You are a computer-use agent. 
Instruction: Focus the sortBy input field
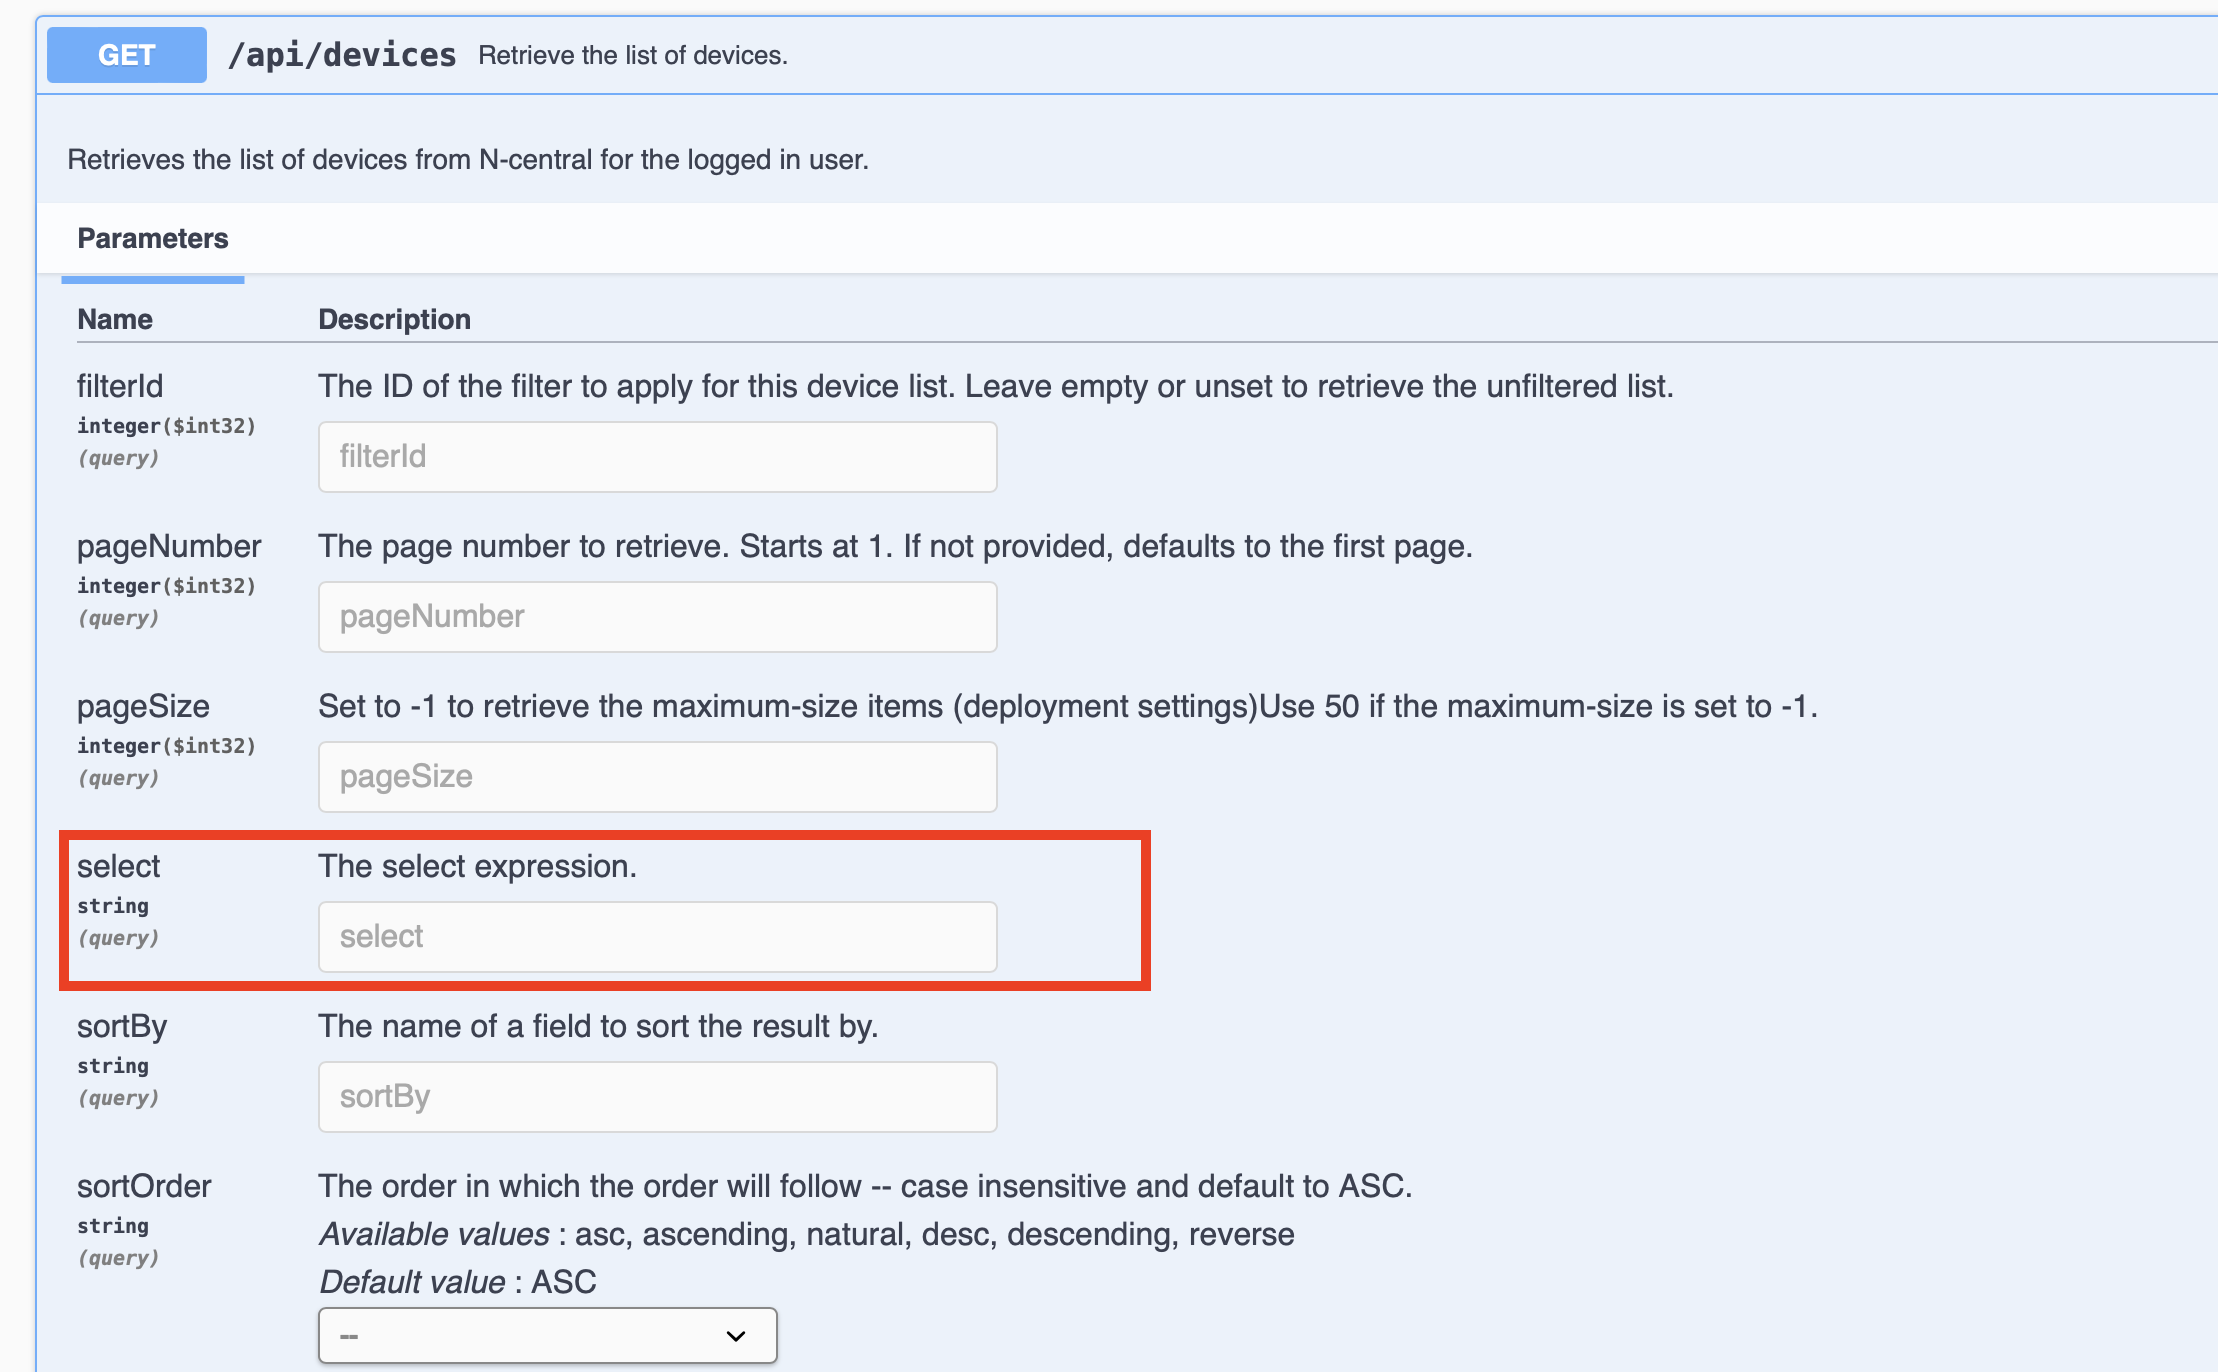(x=658, y=1097)
